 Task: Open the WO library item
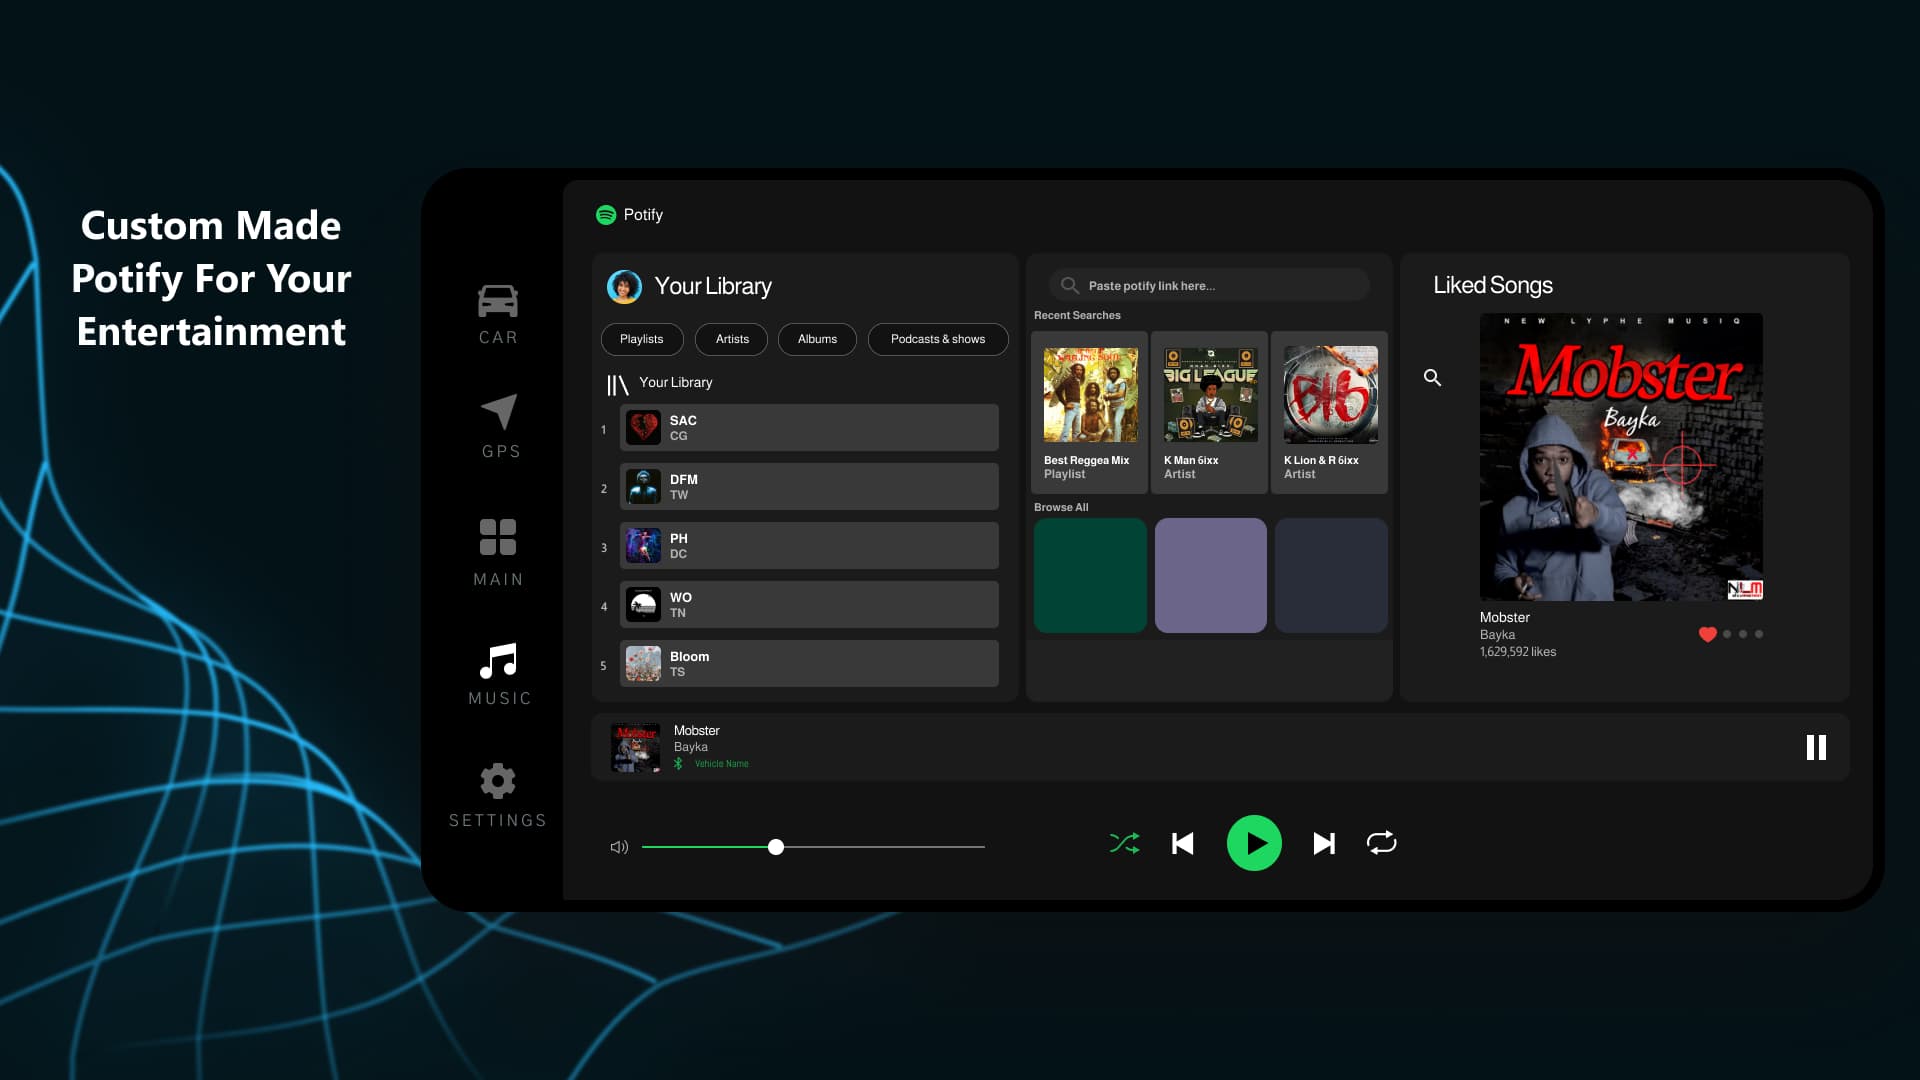[809, 605]
